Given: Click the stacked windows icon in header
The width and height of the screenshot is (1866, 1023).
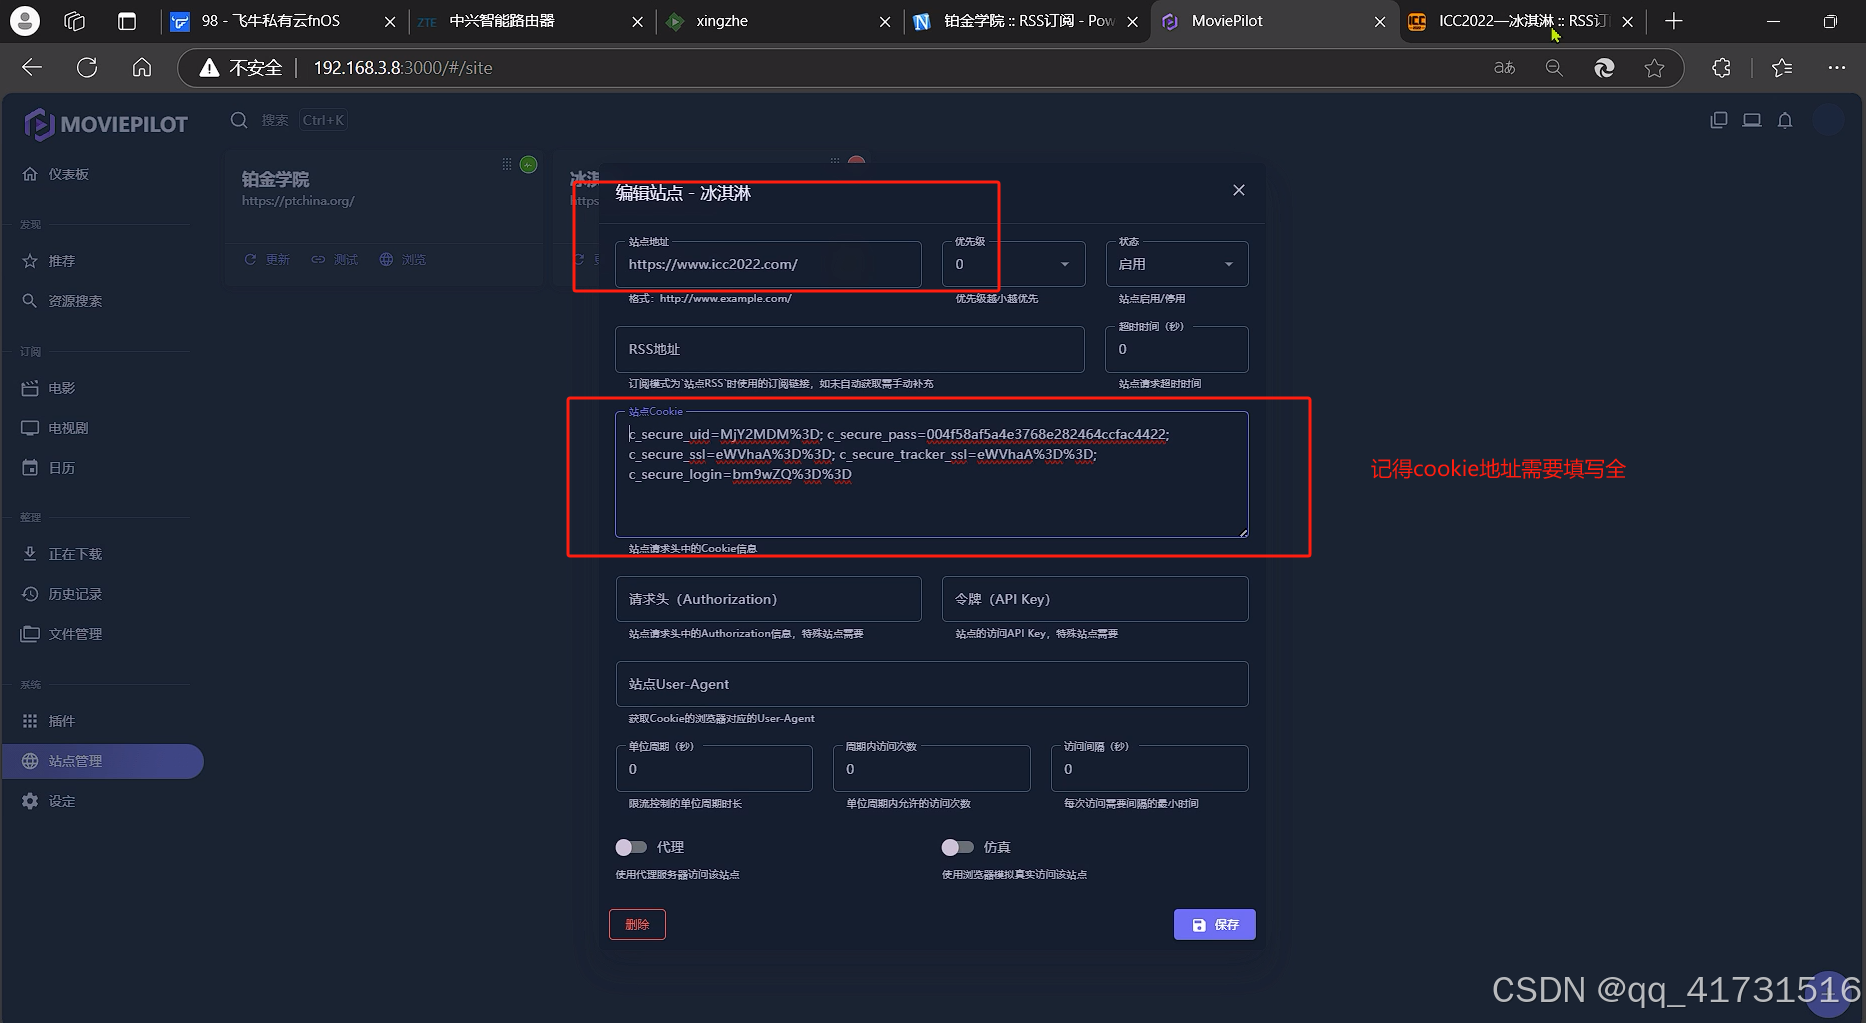Looking at the screenshot, I should coord(1719,120).
